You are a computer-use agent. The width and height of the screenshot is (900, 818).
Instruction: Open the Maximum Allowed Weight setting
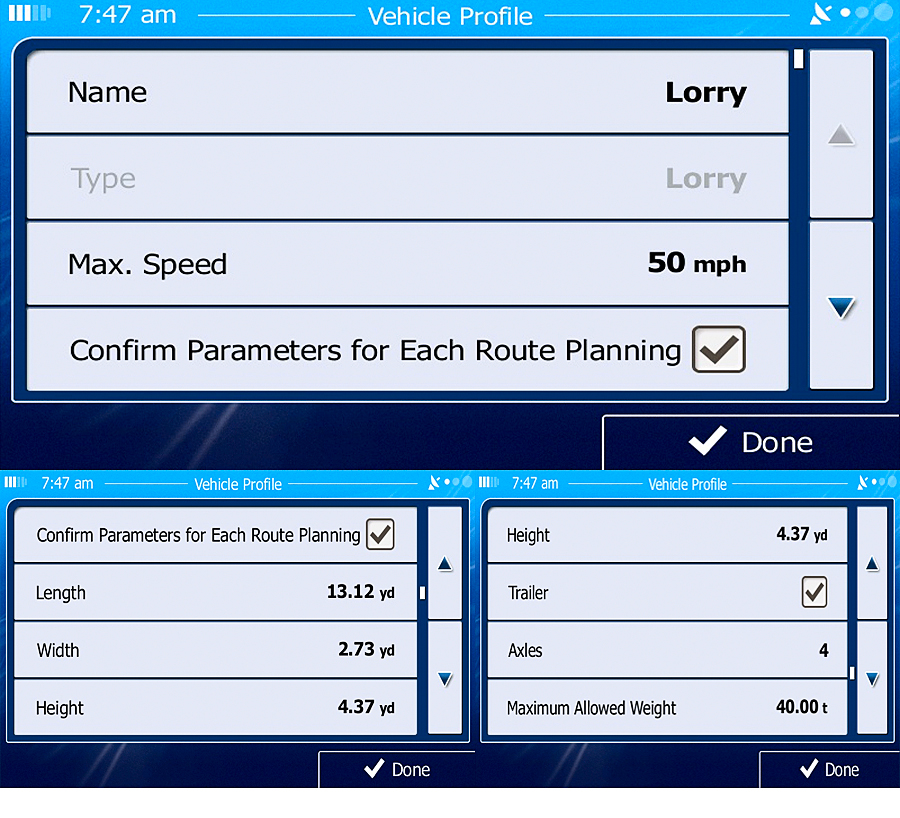[x=664, y=708]
